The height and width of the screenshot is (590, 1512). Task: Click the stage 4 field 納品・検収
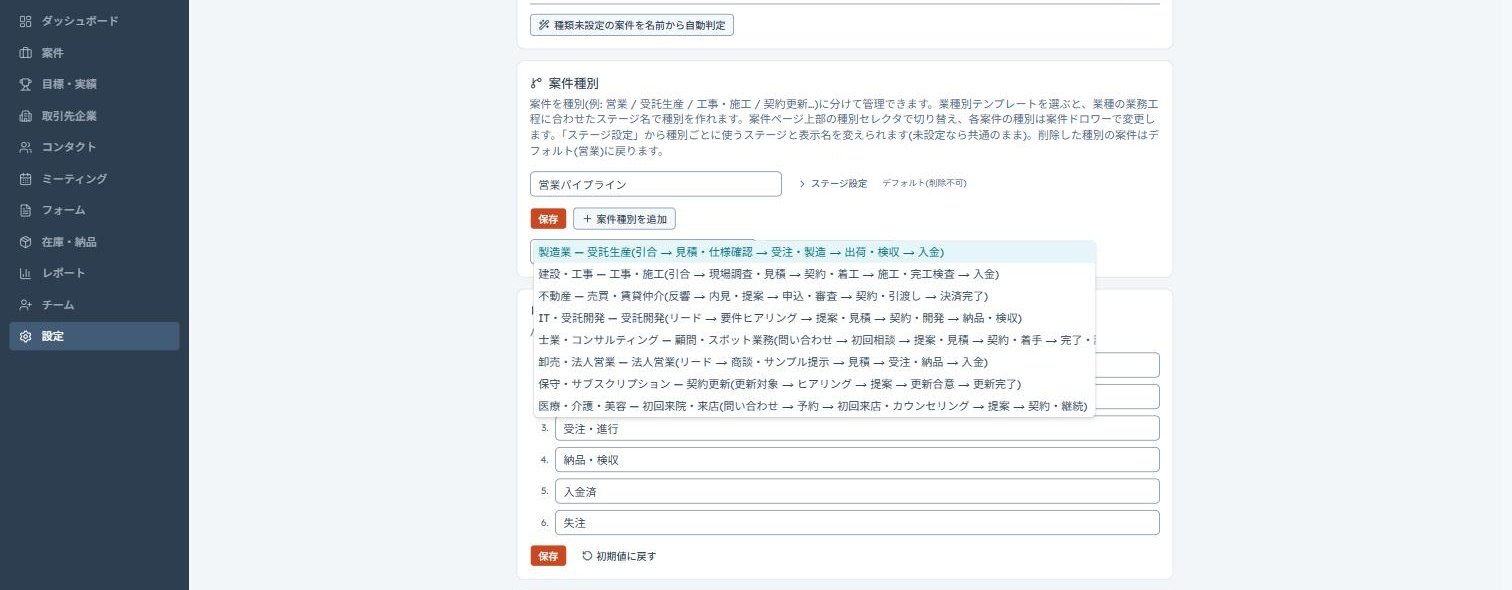point(857,460)
